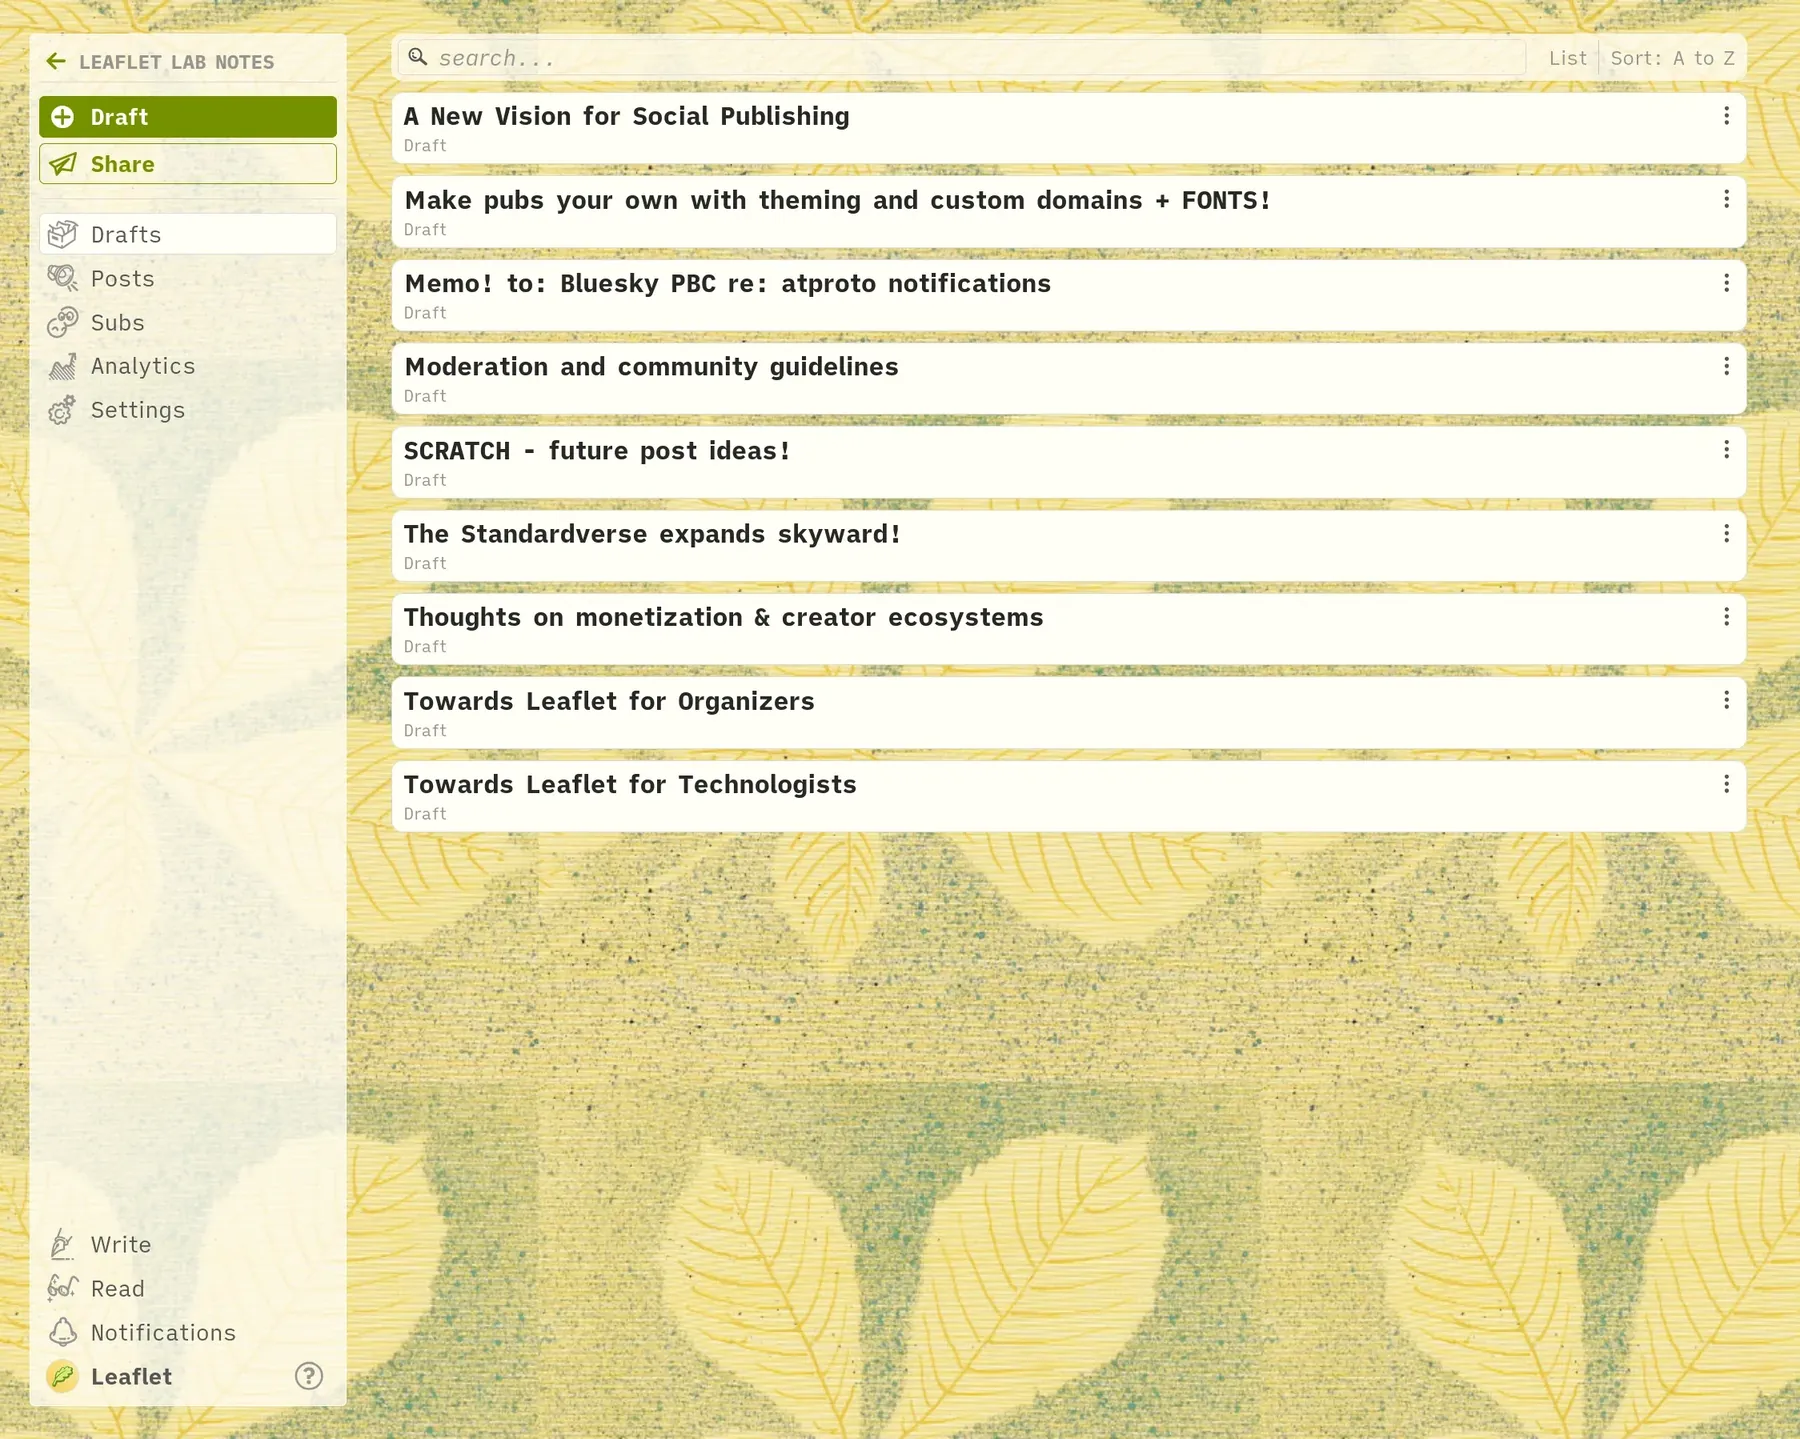Click the Drafts box icon in sidebar
The height and width of the screenshot is (1439, 1800).
coord(63,234)
